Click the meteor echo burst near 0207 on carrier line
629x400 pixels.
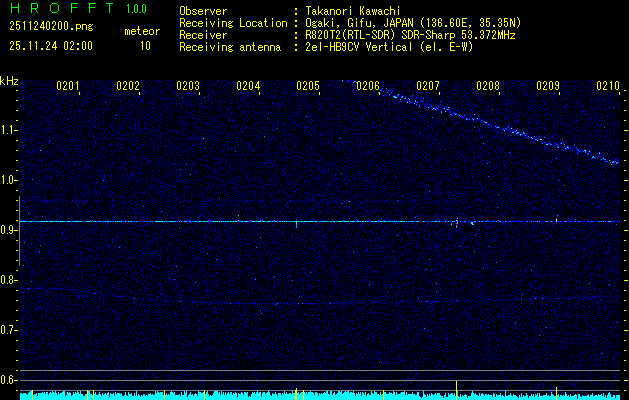tap(457, 222)
